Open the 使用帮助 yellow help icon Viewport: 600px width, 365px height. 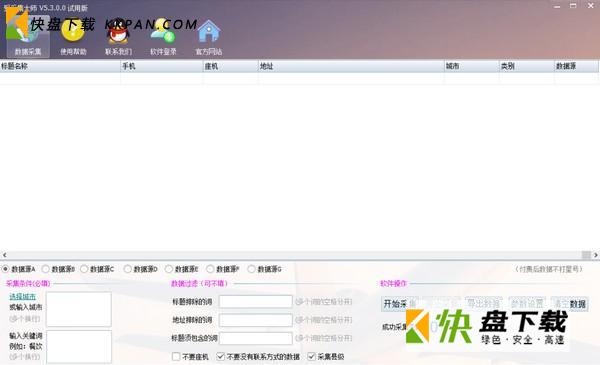click(x=73, y=37)
